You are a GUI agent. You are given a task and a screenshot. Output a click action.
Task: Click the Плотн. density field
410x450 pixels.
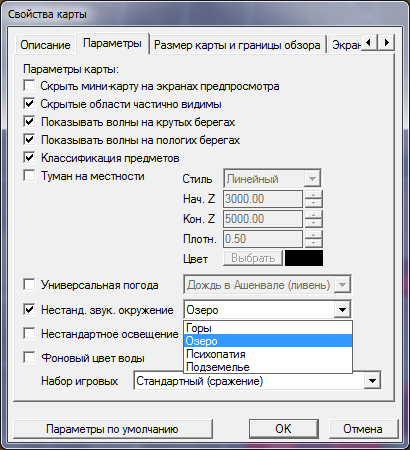(263, 239)
